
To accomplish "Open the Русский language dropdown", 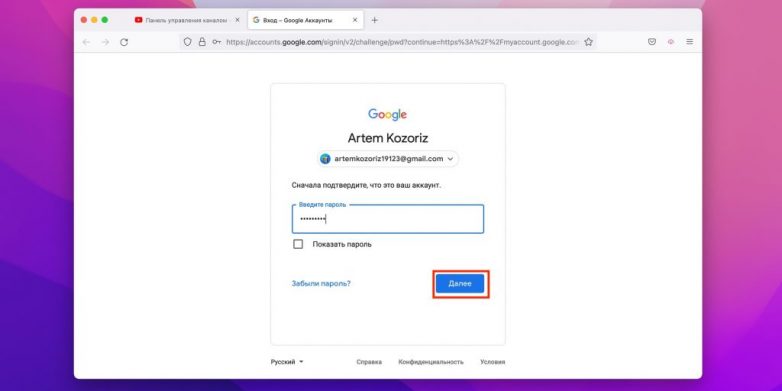I will click(x=287, y=362).
